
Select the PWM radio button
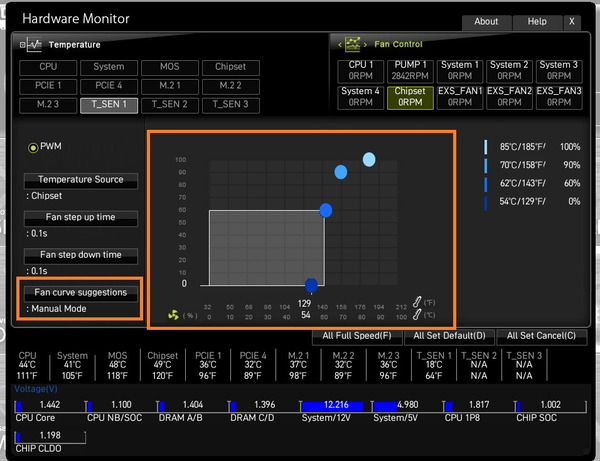pos(33,147)
